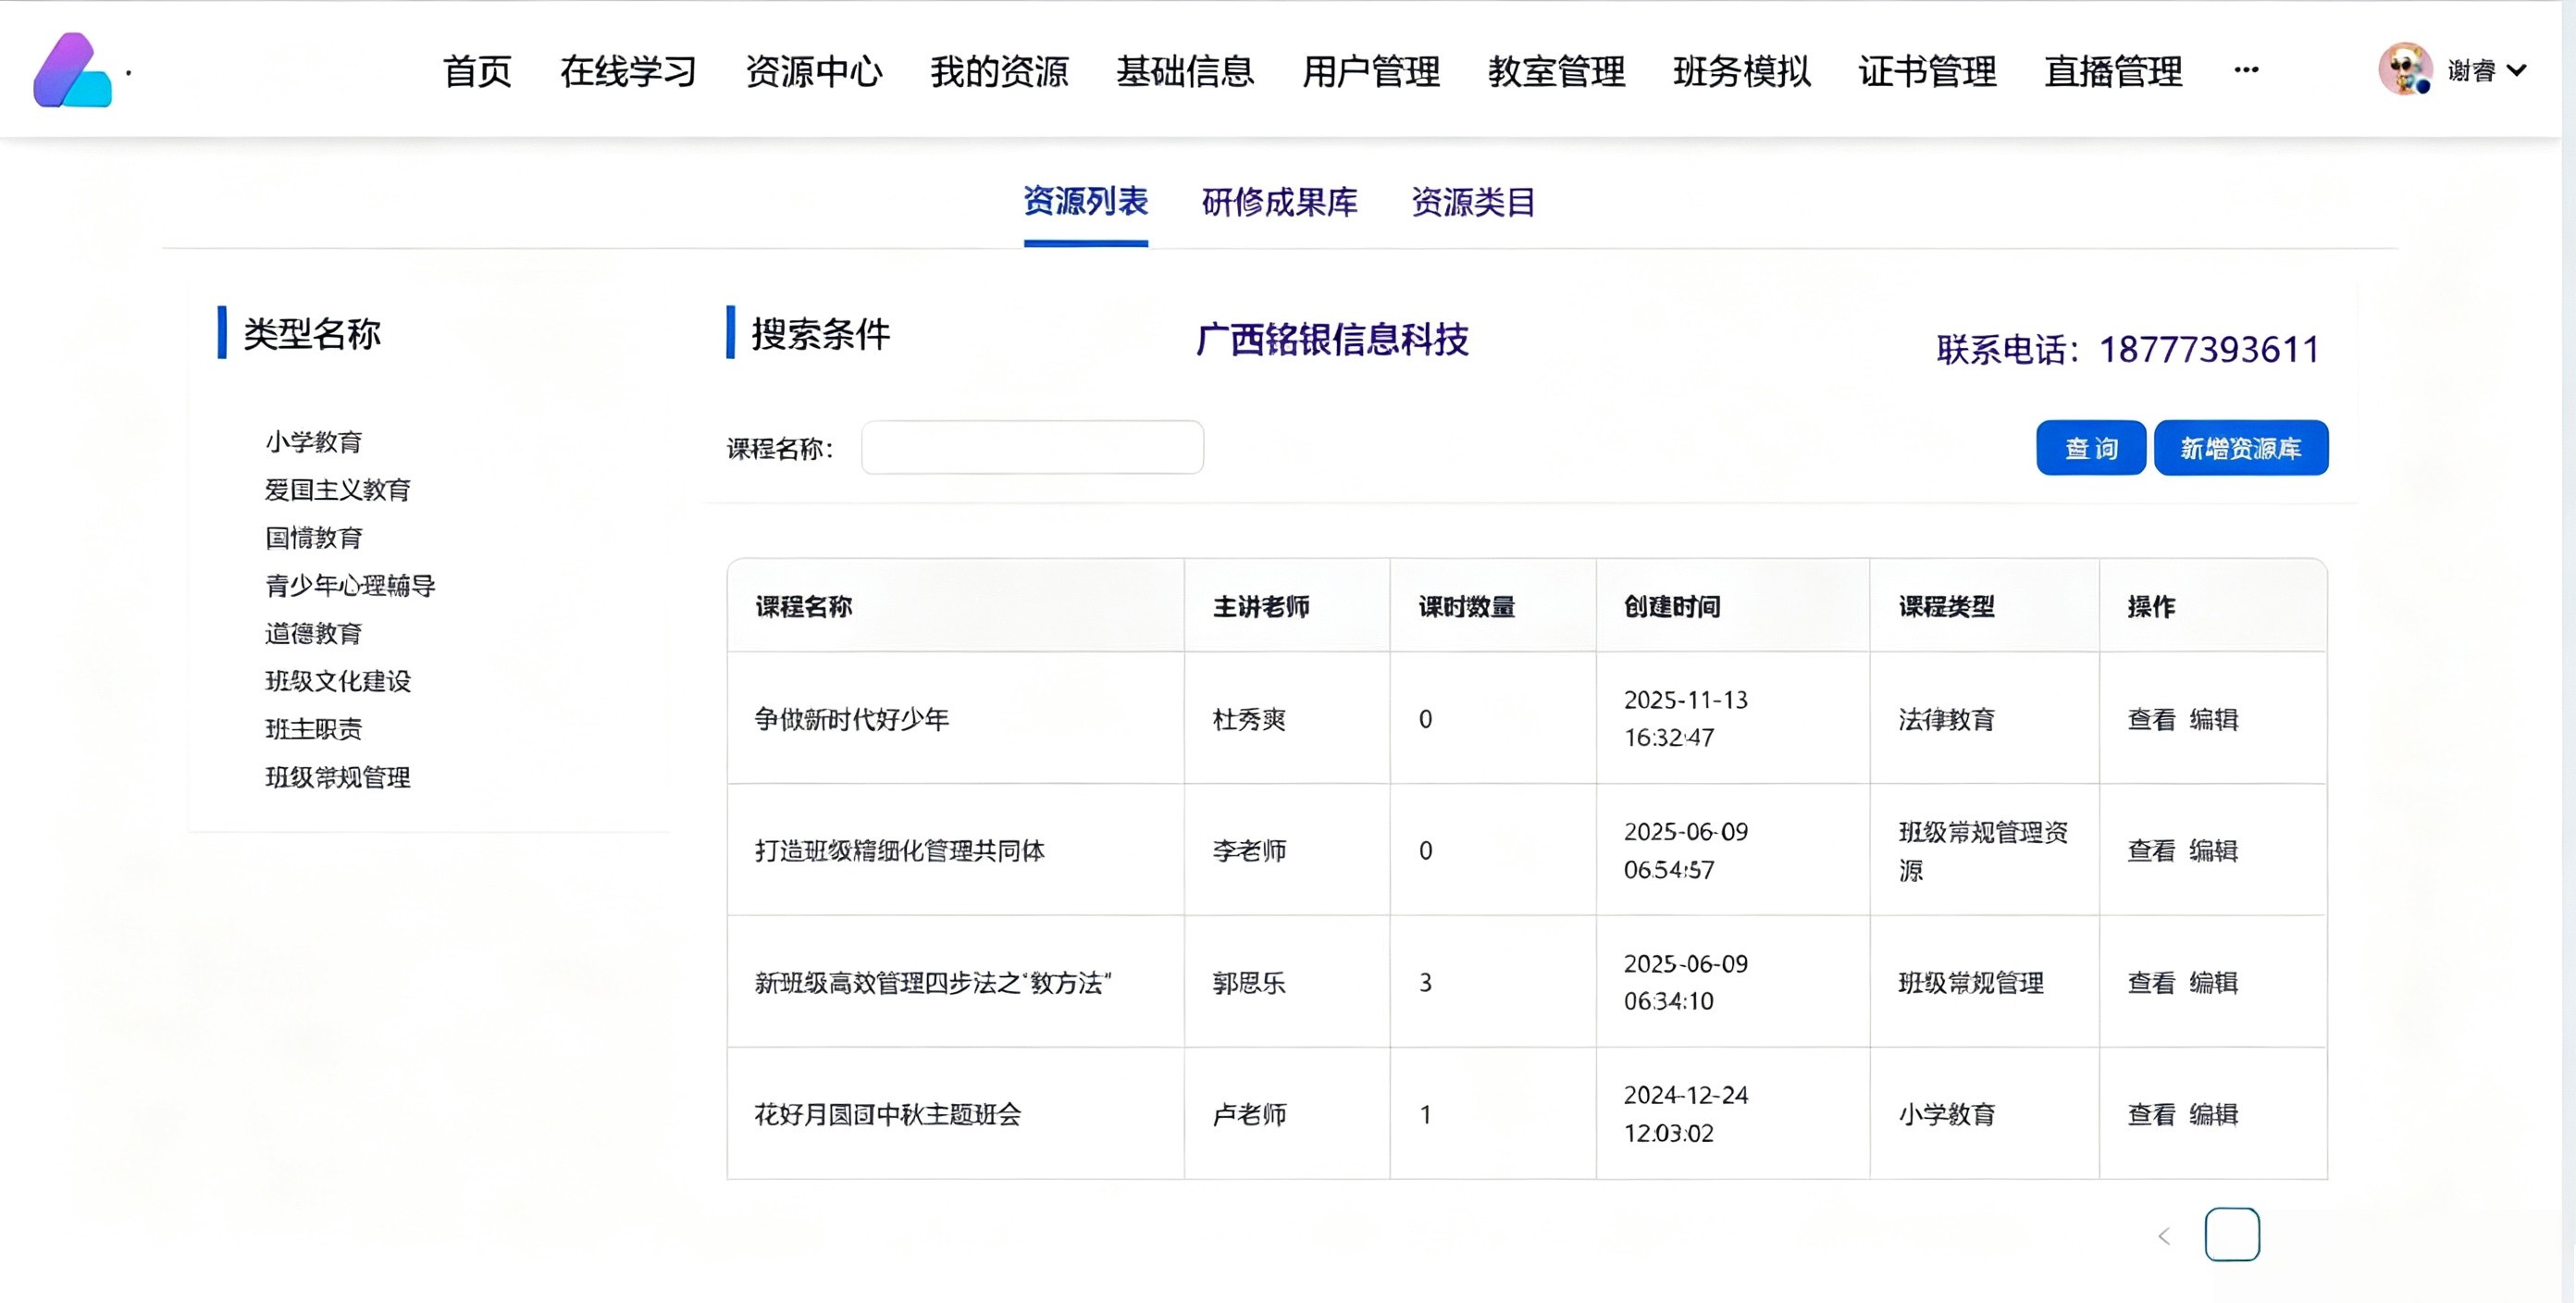The height and width of the screenshot is (1303, 2576).
Task: Click 编辑 for 花好月圆同中秋主题班会
Action: click(x=2213, y=1115)
